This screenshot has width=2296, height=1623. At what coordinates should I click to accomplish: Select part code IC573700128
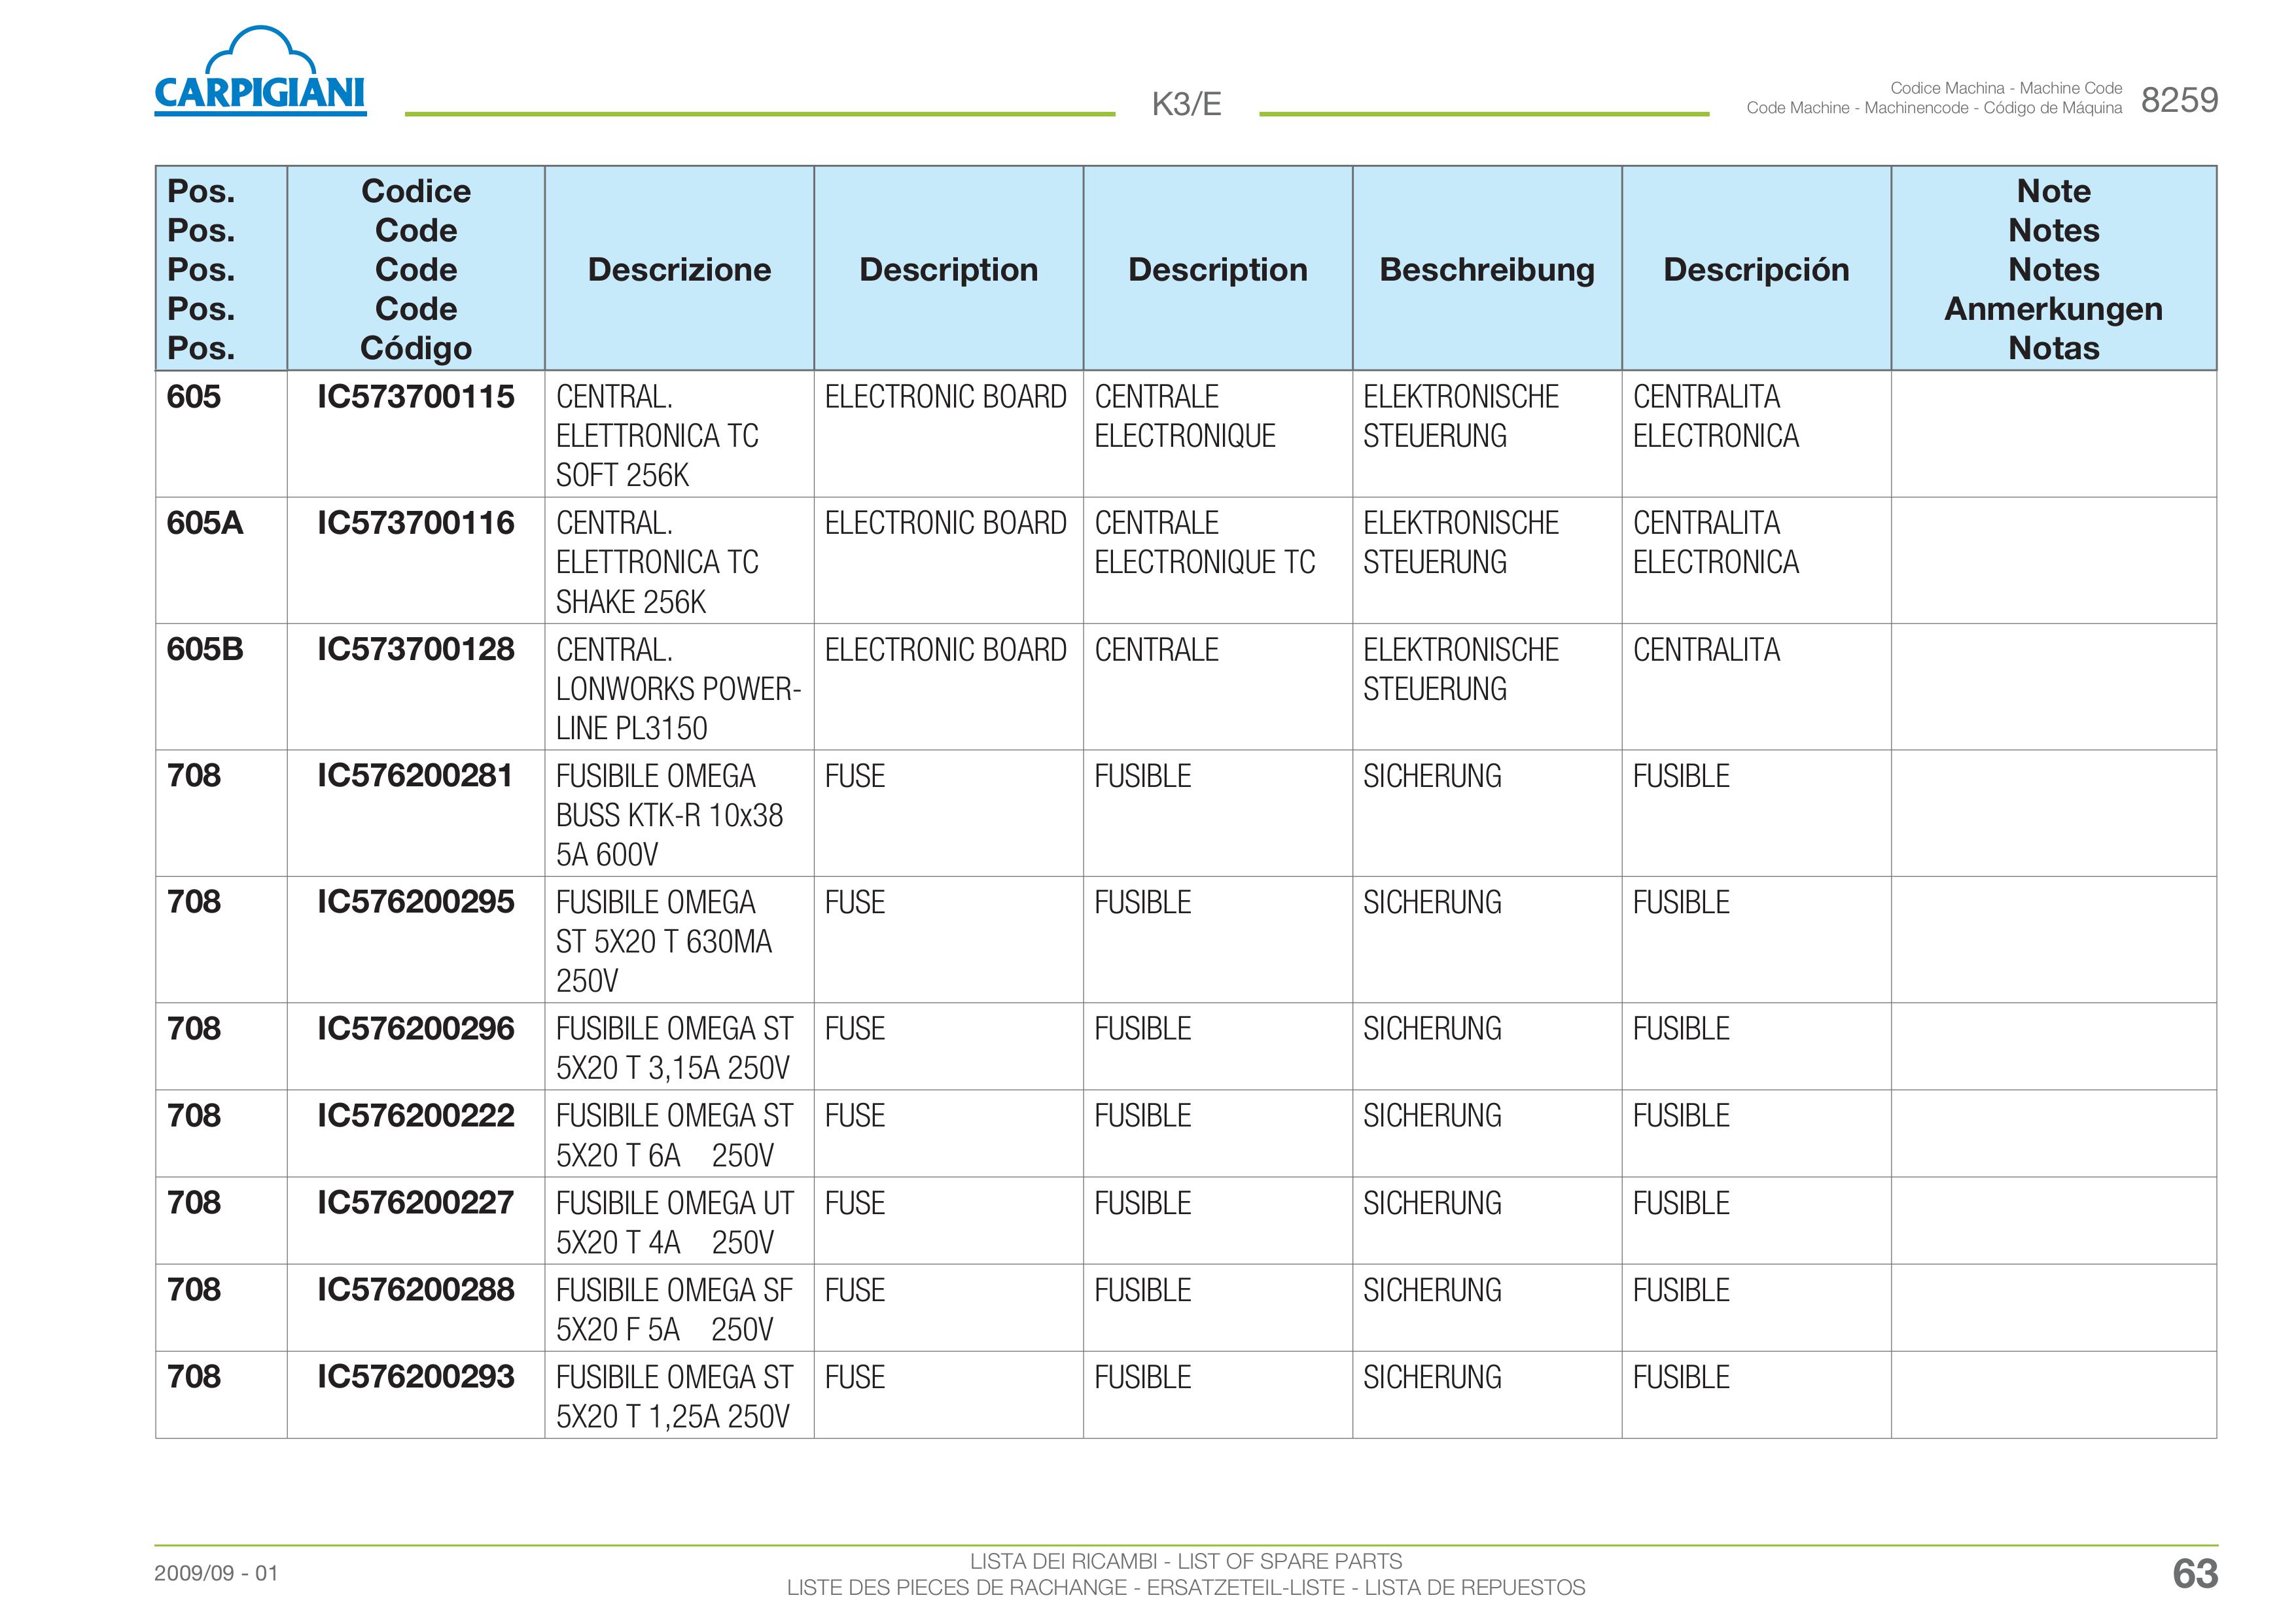(x=416, y=650)
